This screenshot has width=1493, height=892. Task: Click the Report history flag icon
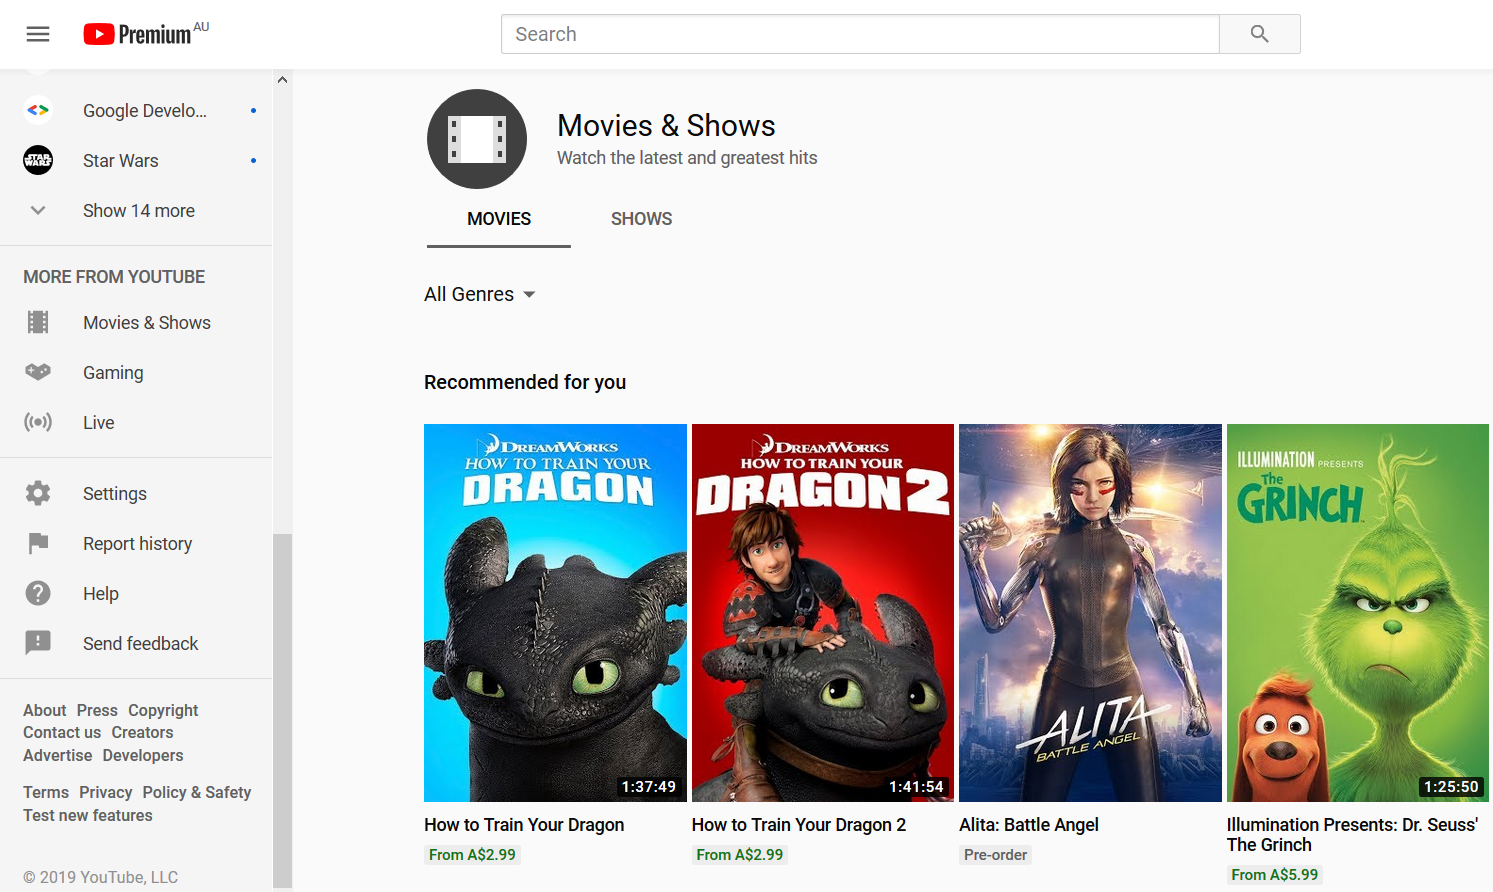point(38,543)
